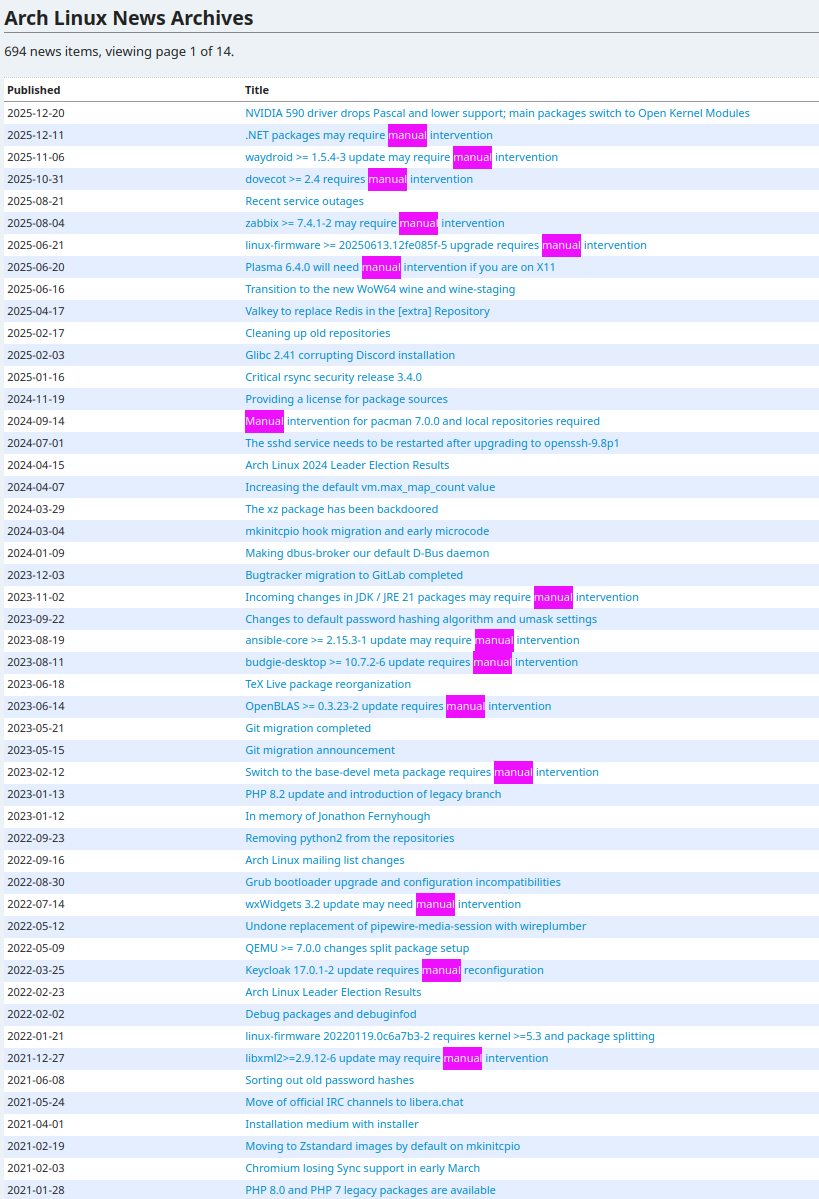Open the ansible-core >= 2.15.3-1 update article
The width and height of the screenshot is (819, 1199).
coord(412,640)
